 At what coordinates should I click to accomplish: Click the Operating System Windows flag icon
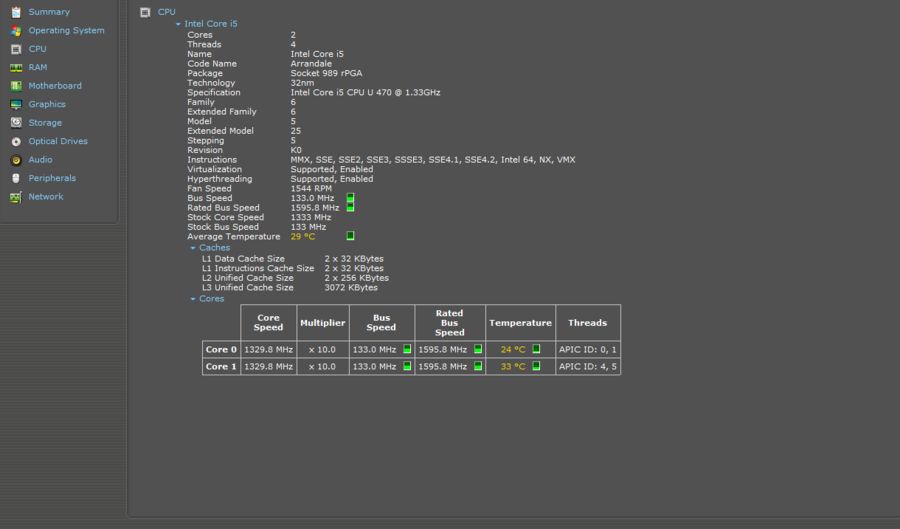[16, 30]
